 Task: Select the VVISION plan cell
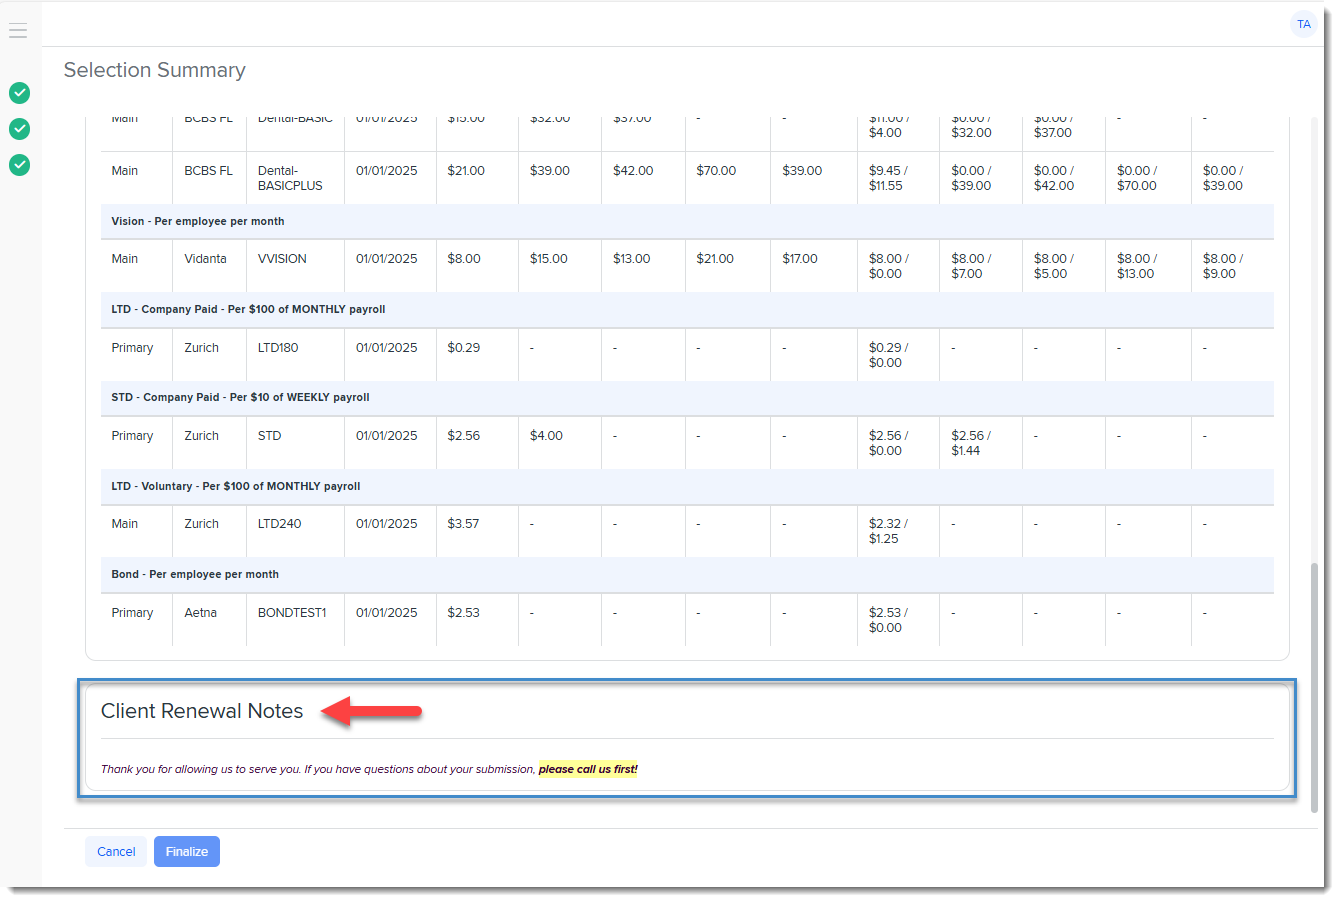point(282,259)
